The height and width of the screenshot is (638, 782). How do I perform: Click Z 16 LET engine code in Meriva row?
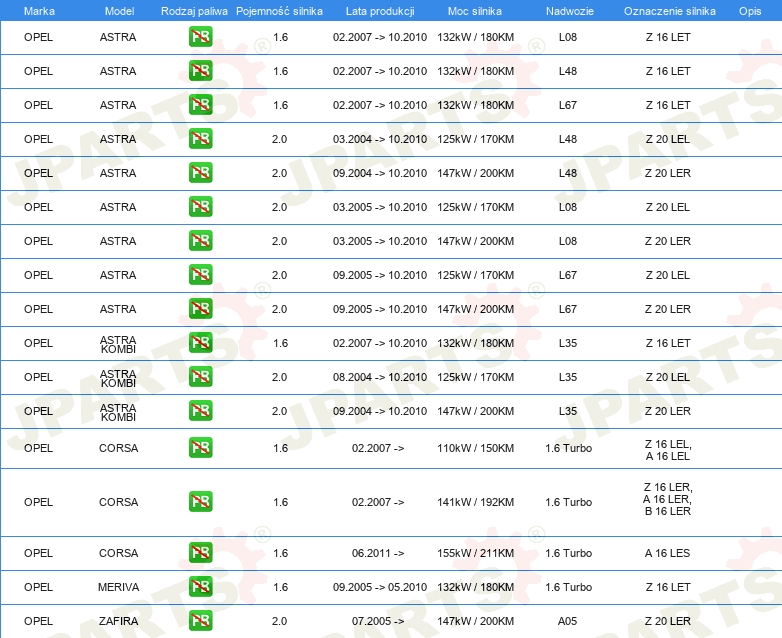pos(668,587)
